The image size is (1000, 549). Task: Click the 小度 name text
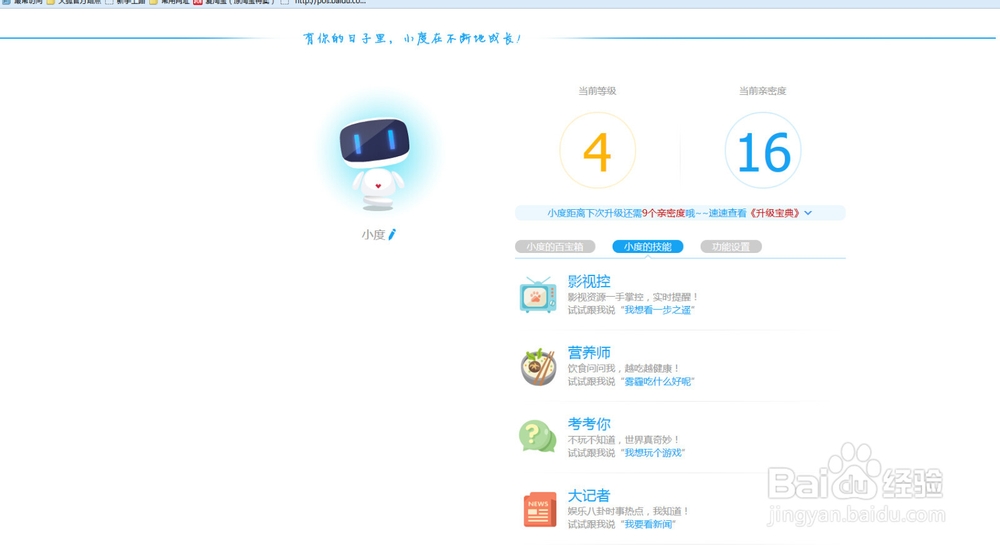coord(373,235)
